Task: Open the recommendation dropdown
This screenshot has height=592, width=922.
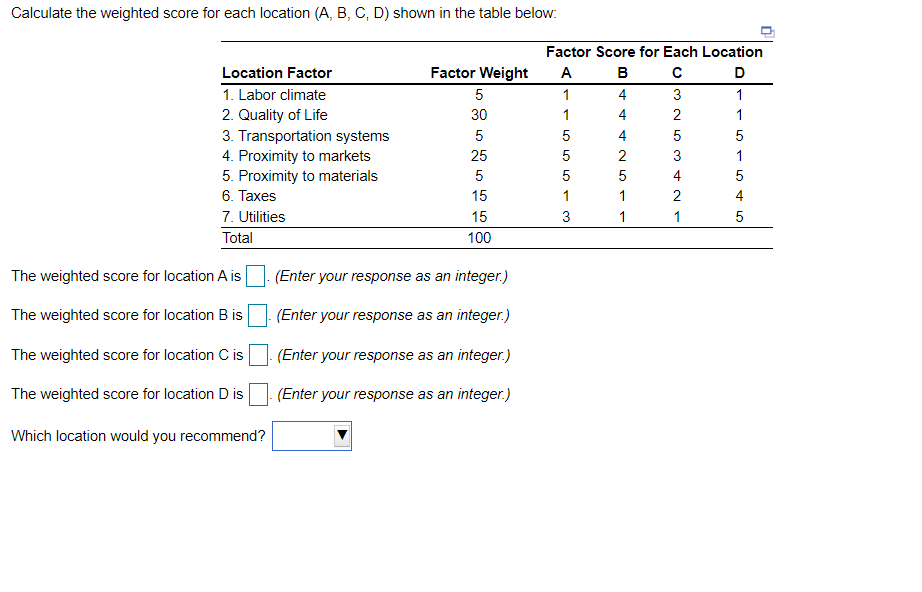Action: 311,435
